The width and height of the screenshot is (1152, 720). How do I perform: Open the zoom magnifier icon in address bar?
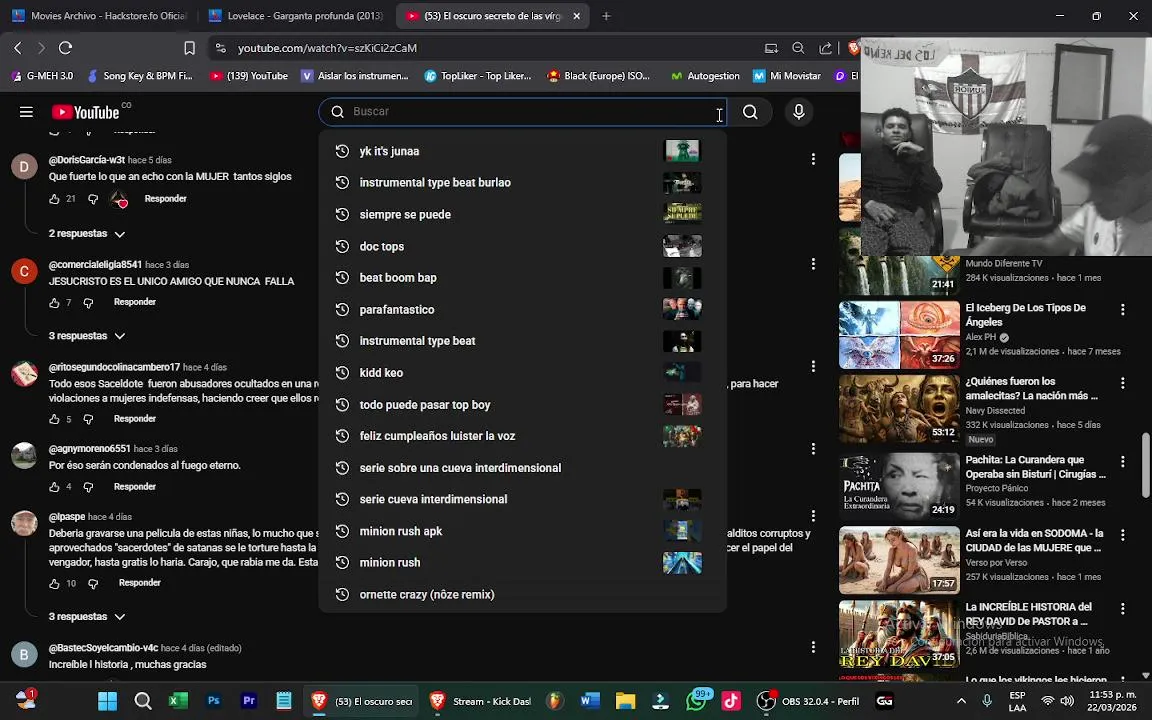tap(798, 48)
